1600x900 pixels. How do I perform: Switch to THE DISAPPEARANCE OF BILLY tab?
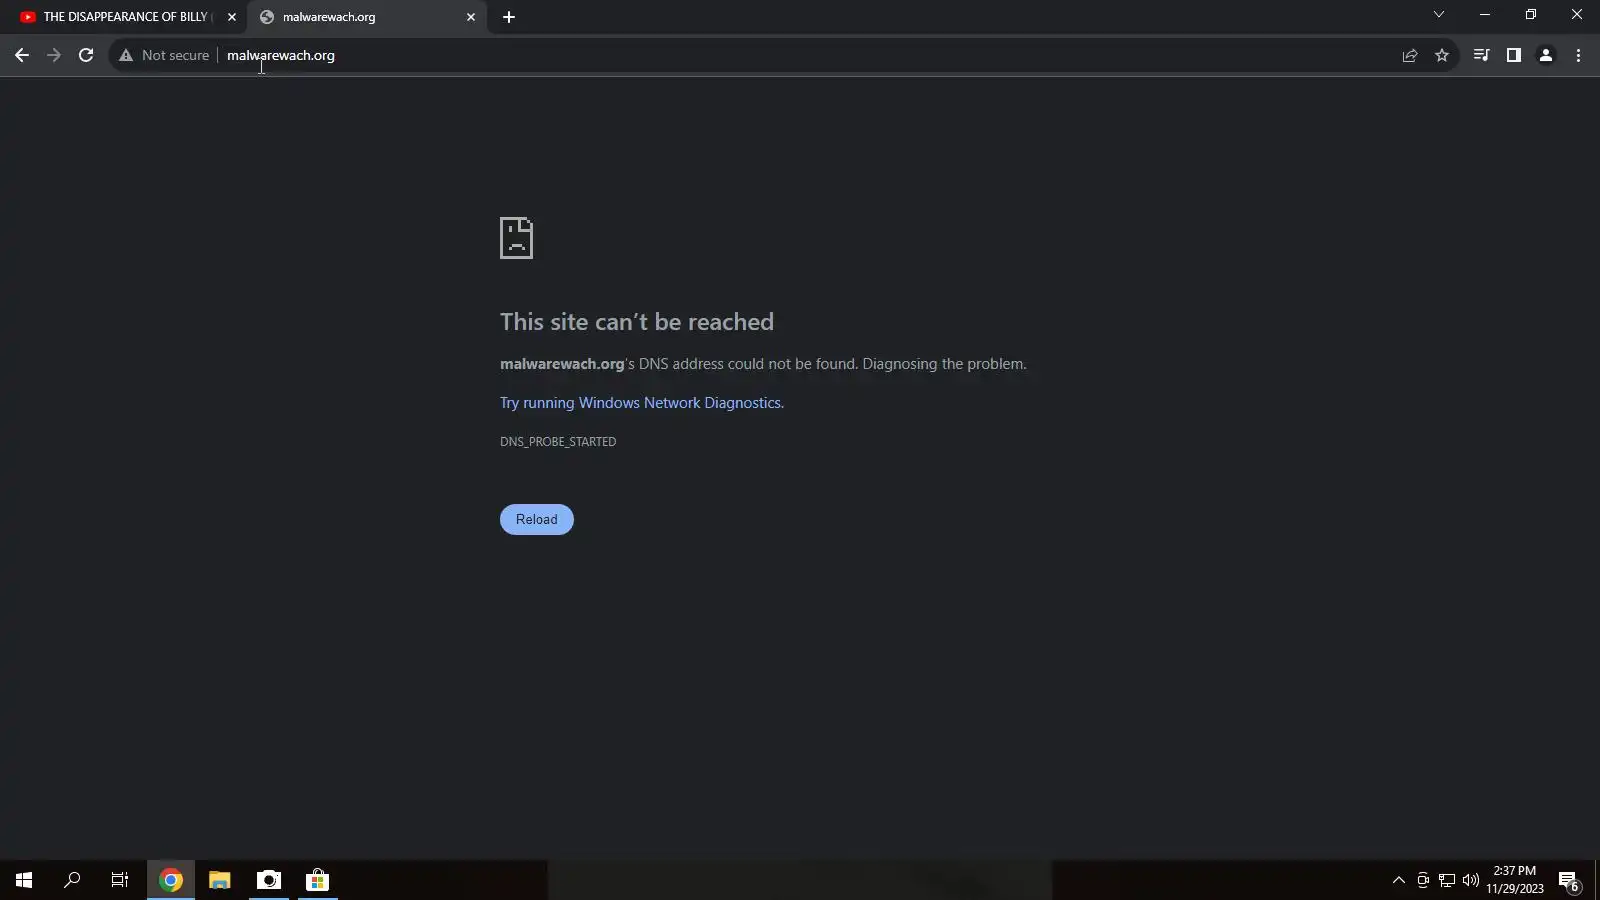[127, 17]
